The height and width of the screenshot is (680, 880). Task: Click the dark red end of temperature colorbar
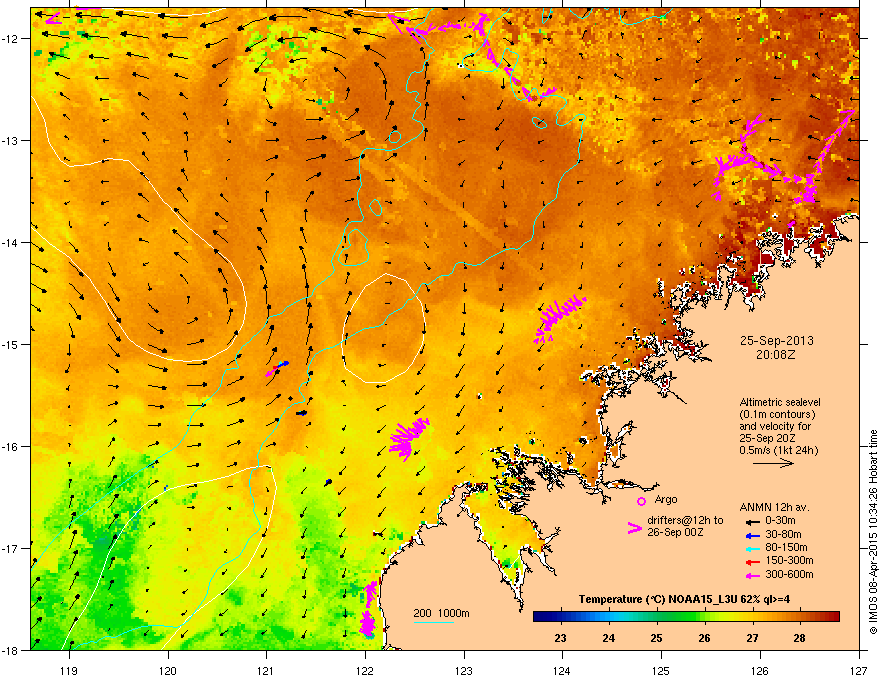pos(833,617)
